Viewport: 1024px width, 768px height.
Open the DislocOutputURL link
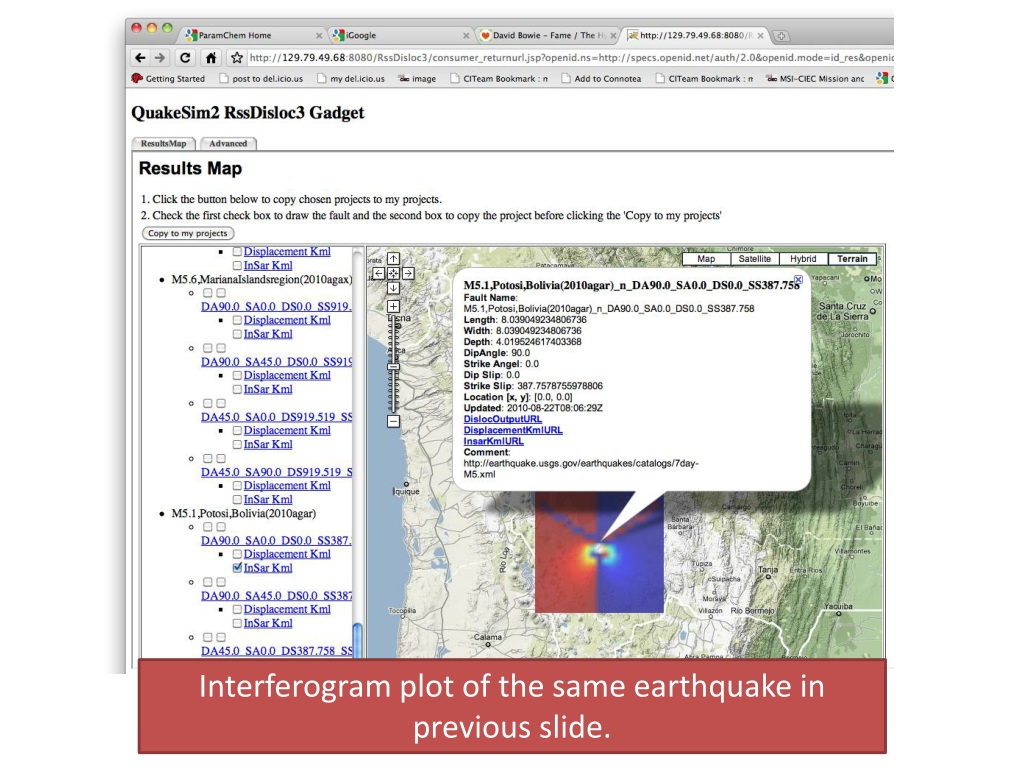tap(502, 419)
